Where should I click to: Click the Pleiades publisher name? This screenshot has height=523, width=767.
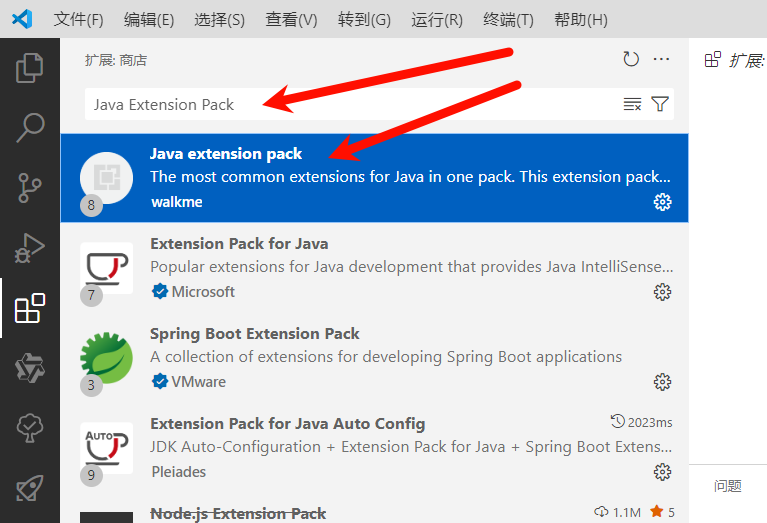coord(179,472)
